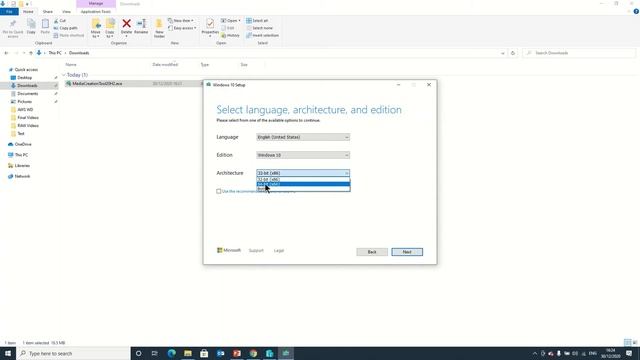Viewport: 640px width, 360px height.
Task: Select the MediaCreationTool20H2.exe file
Action: pyautogui.click(x=97, y=84)
